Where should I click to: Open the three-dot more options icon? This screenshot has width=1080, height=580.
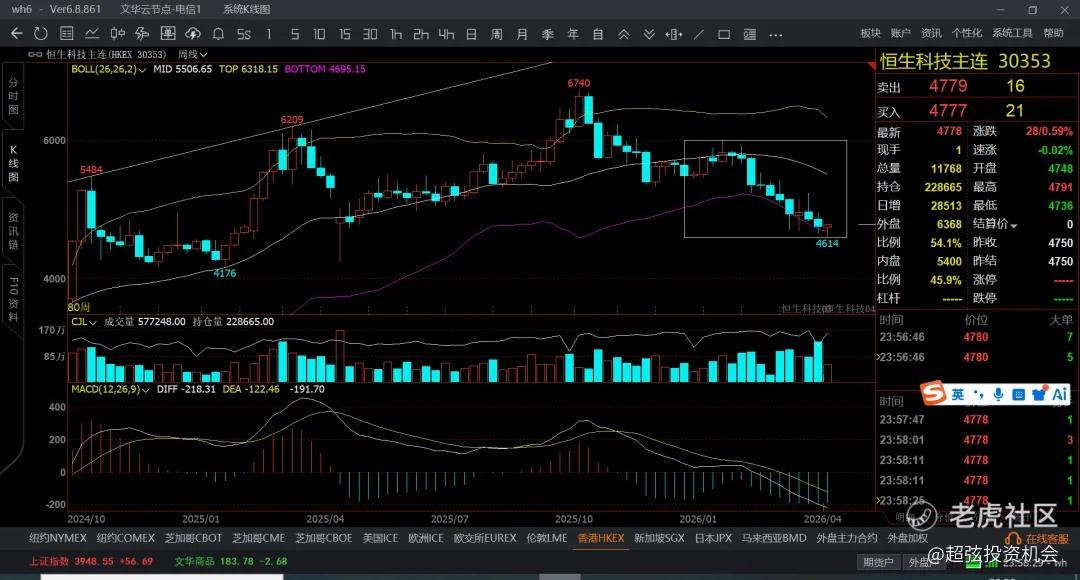(x=776, y=34)
